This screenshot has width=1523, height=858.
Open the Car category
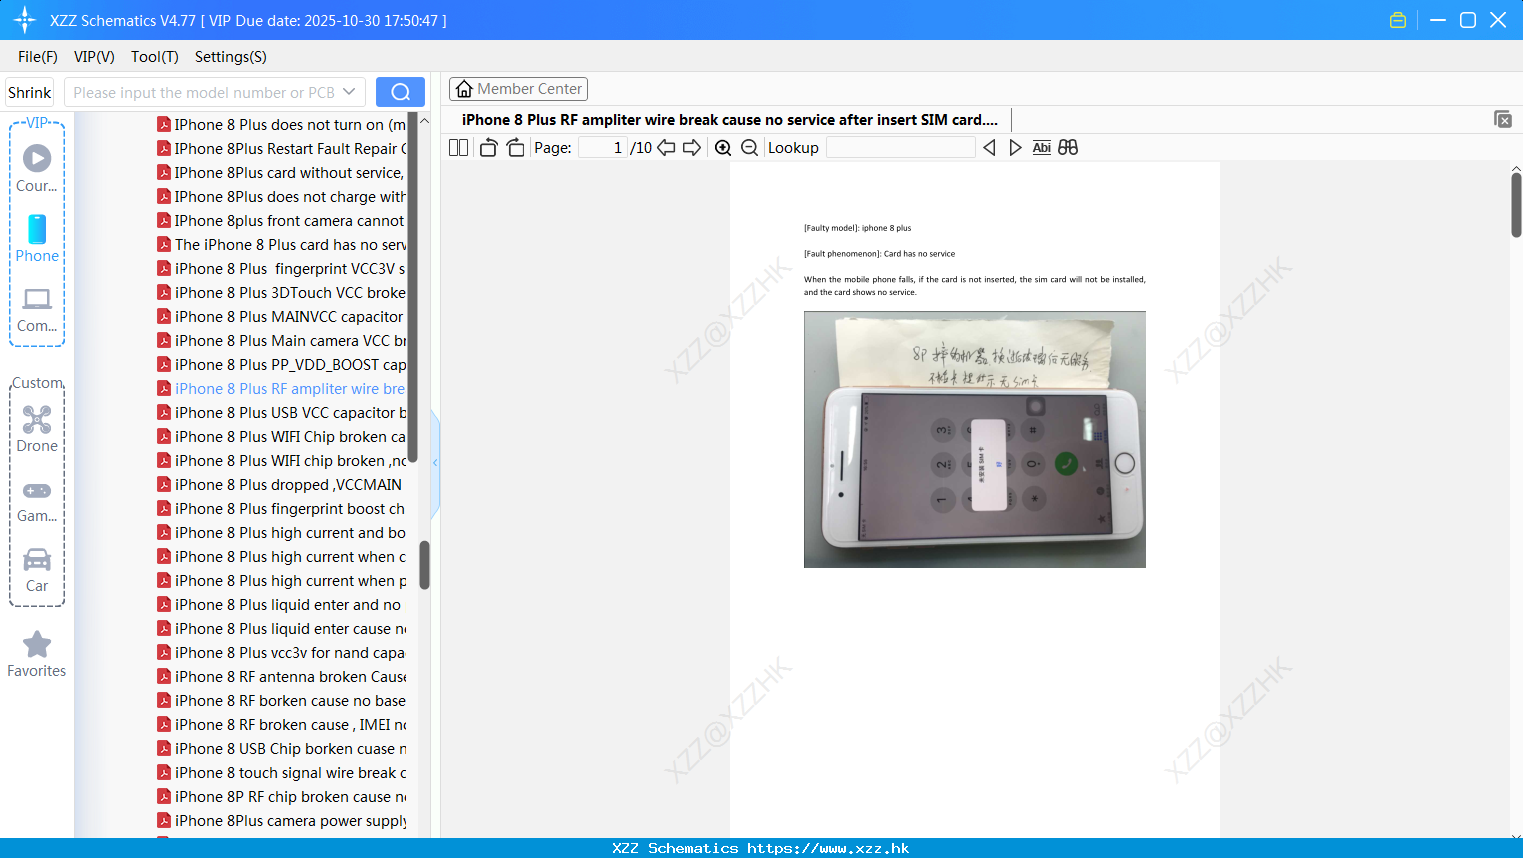point(37,570)
